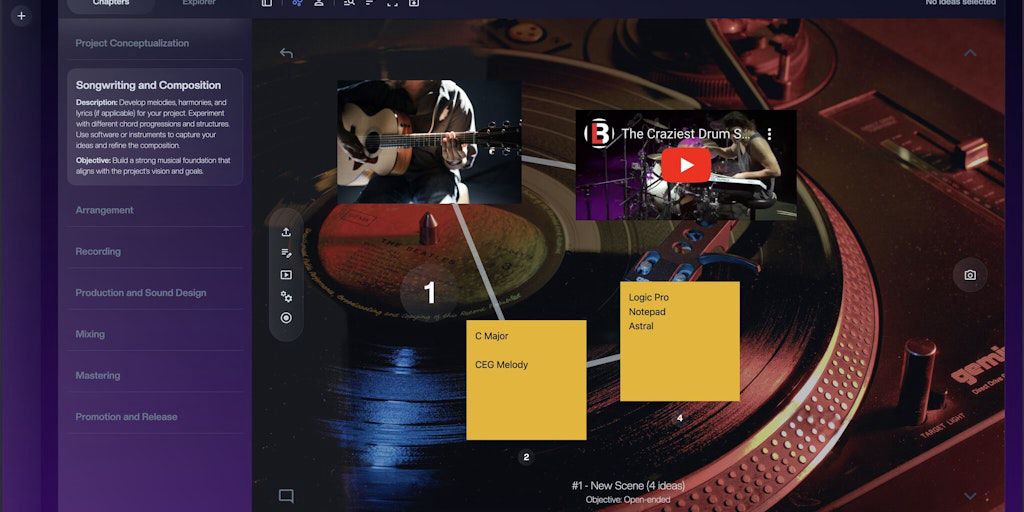Select the Chapters tab
The height and width of the screenshot is (512, 1024).
110,4
